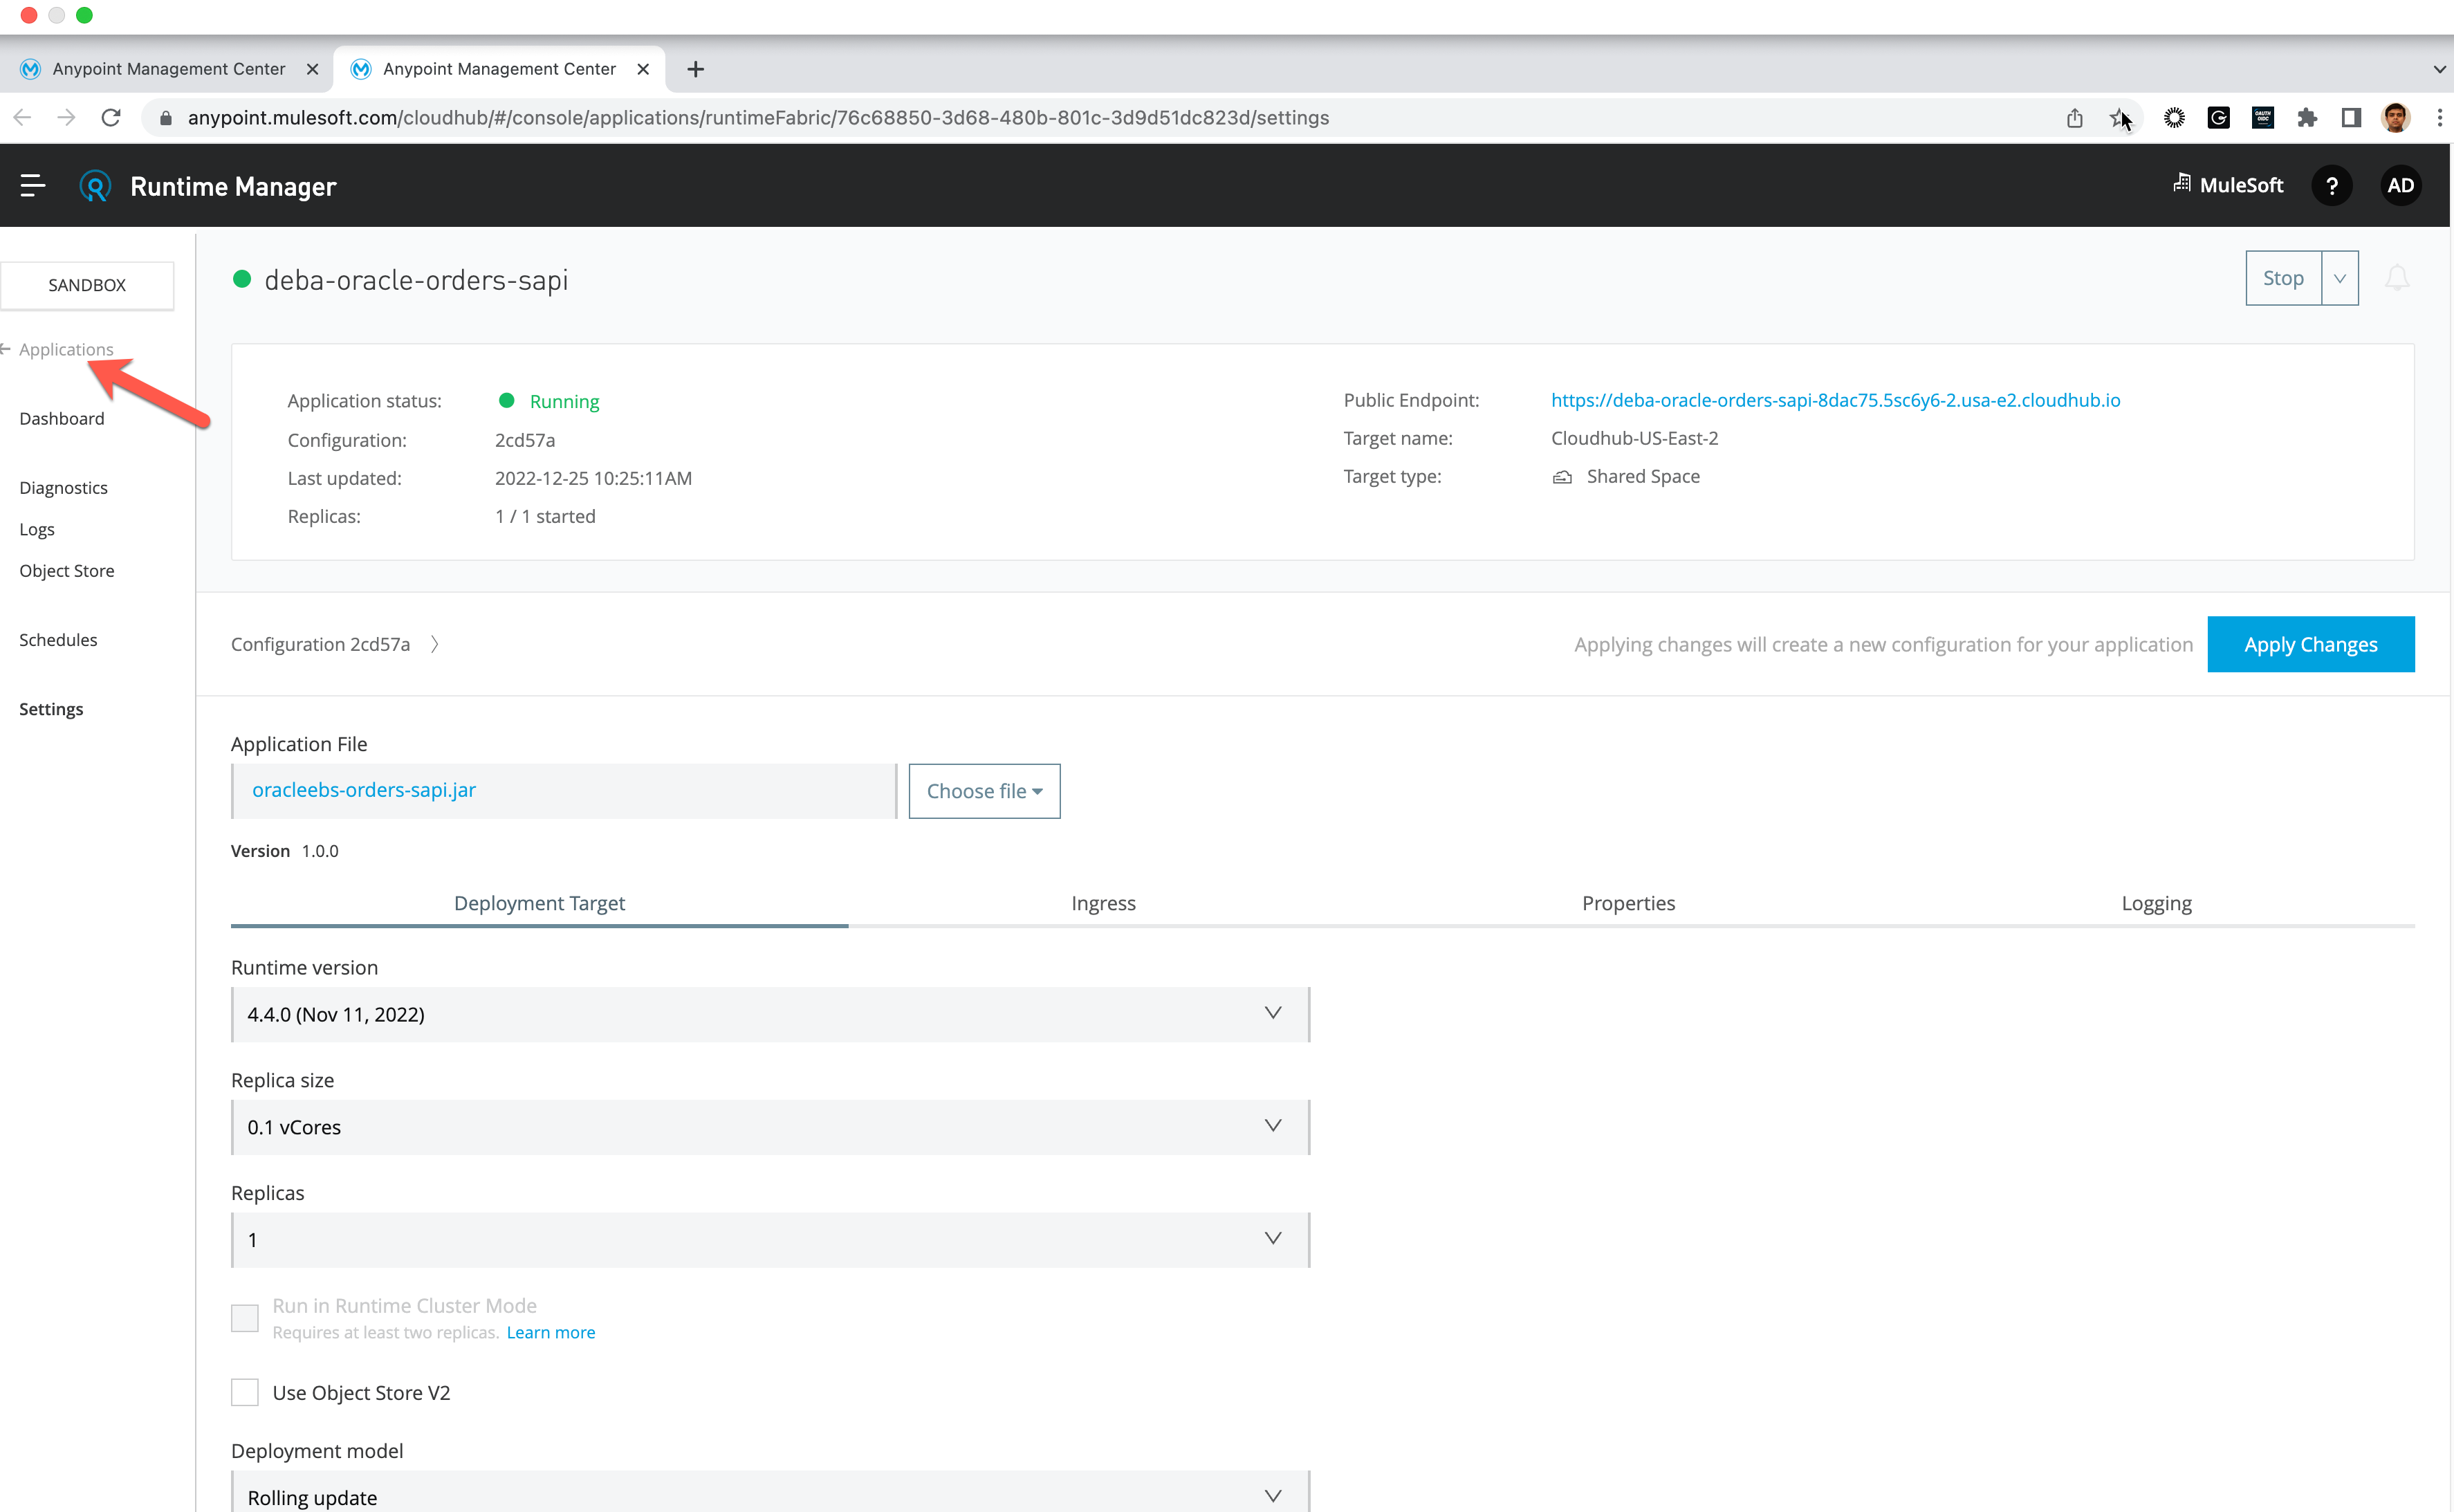
Task: Close the first Anypoint Management Center tab
Action: 312,69
